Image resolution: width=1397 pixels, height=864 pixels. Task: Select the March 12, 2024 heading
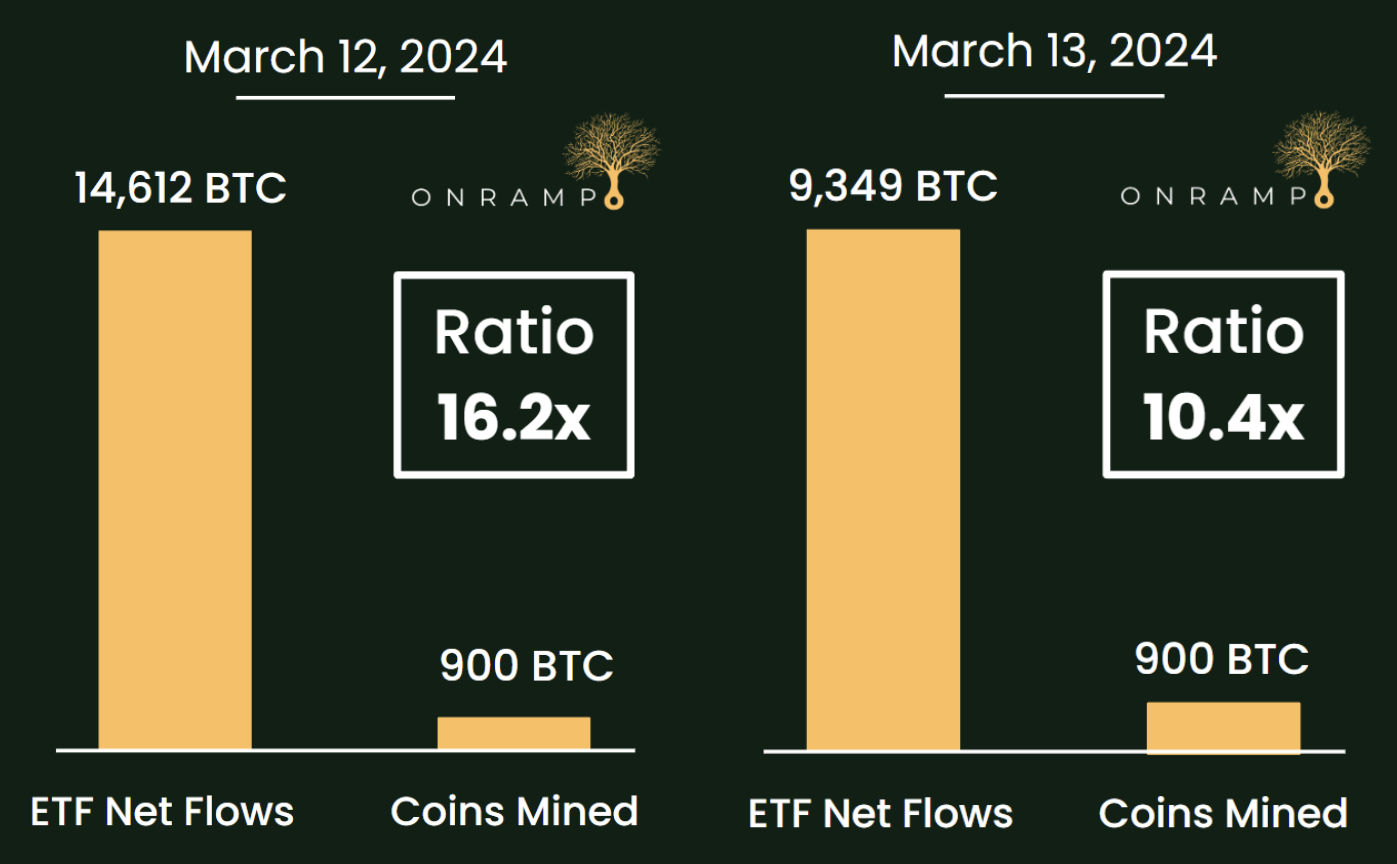[x=346, y=57]
